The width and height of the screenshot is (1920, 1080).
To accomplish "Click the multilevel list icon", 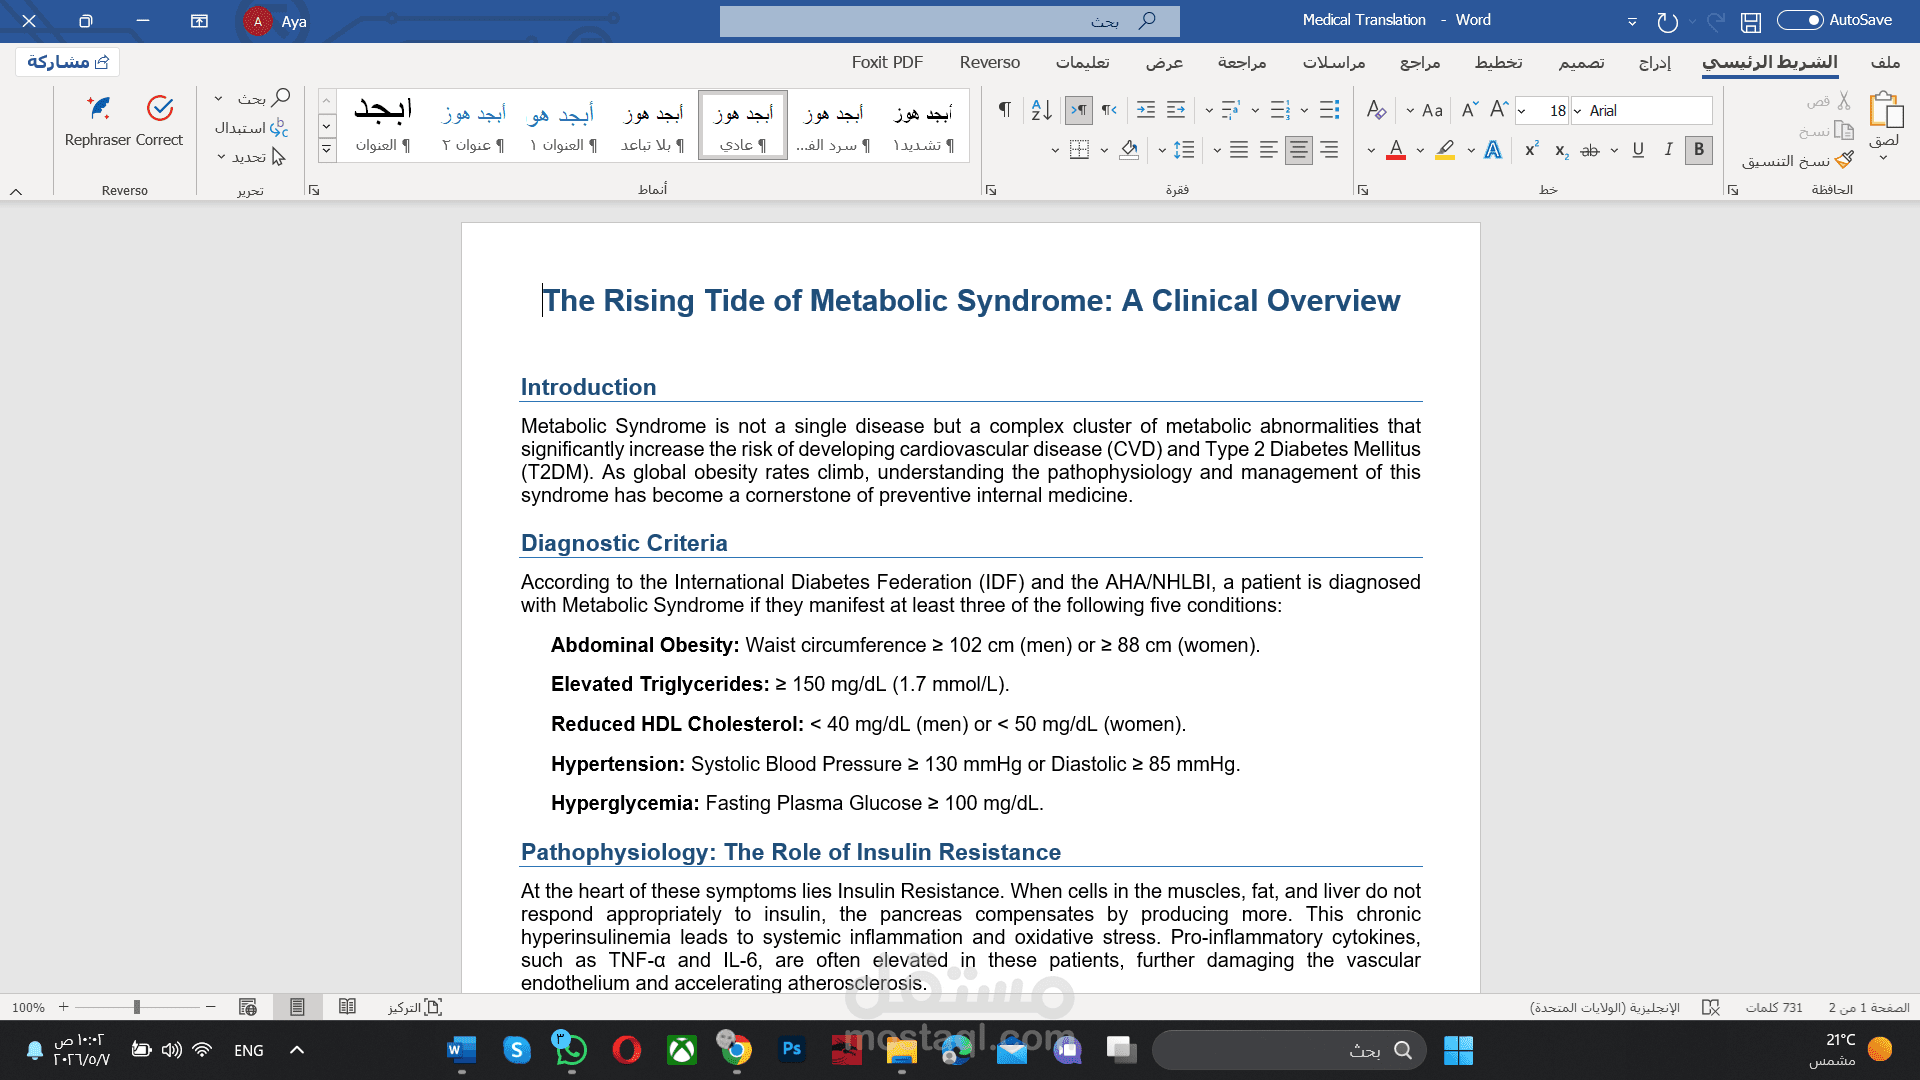I will [1231, 110].
